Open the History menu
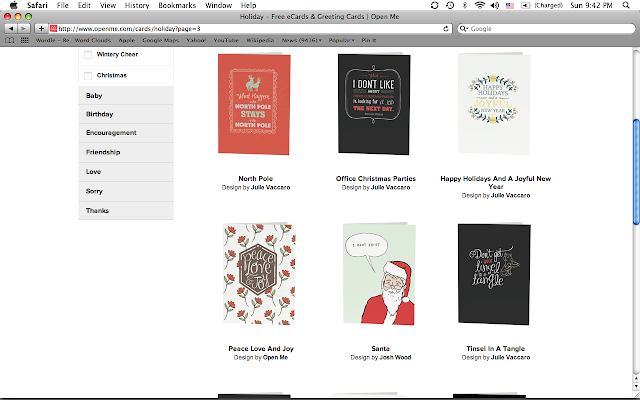Screen dimensions: 640x400 (x=137, y=5)
